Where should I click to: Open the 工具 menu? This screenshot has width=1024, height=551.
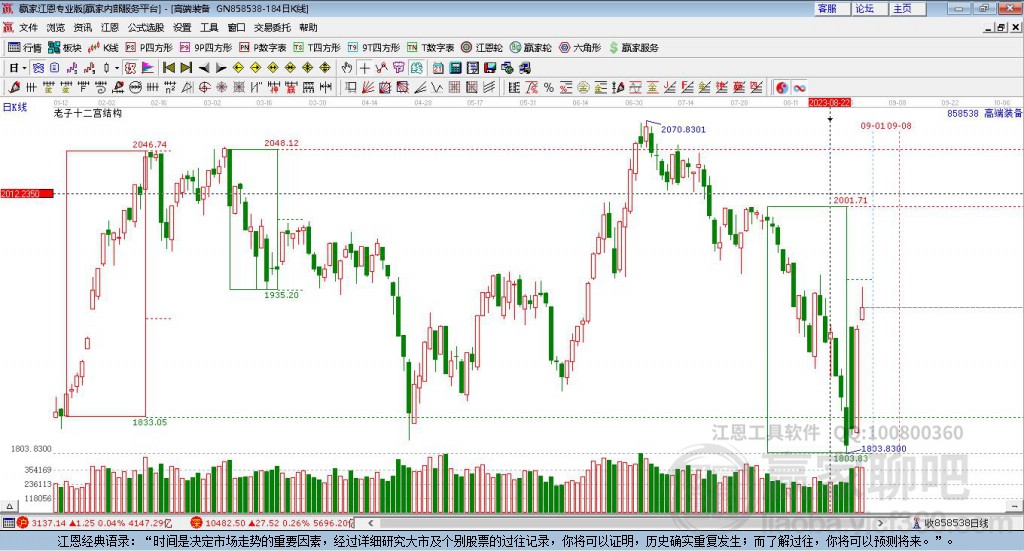209,27
